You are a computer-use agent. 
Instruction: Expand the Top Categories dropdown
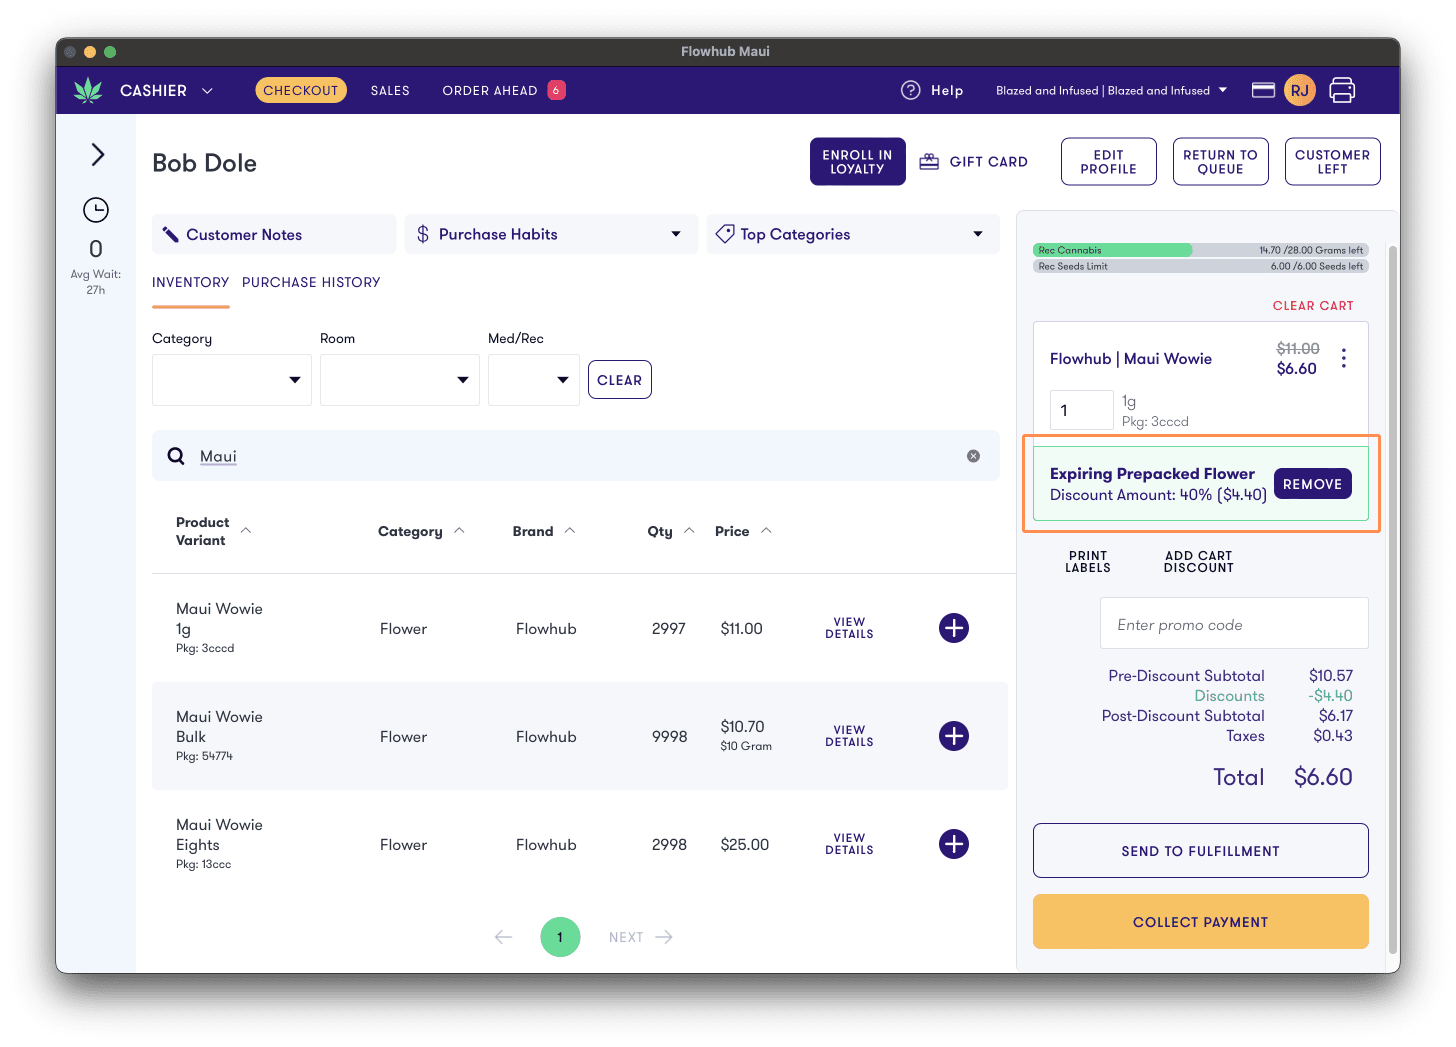click(x=853, y=234)
